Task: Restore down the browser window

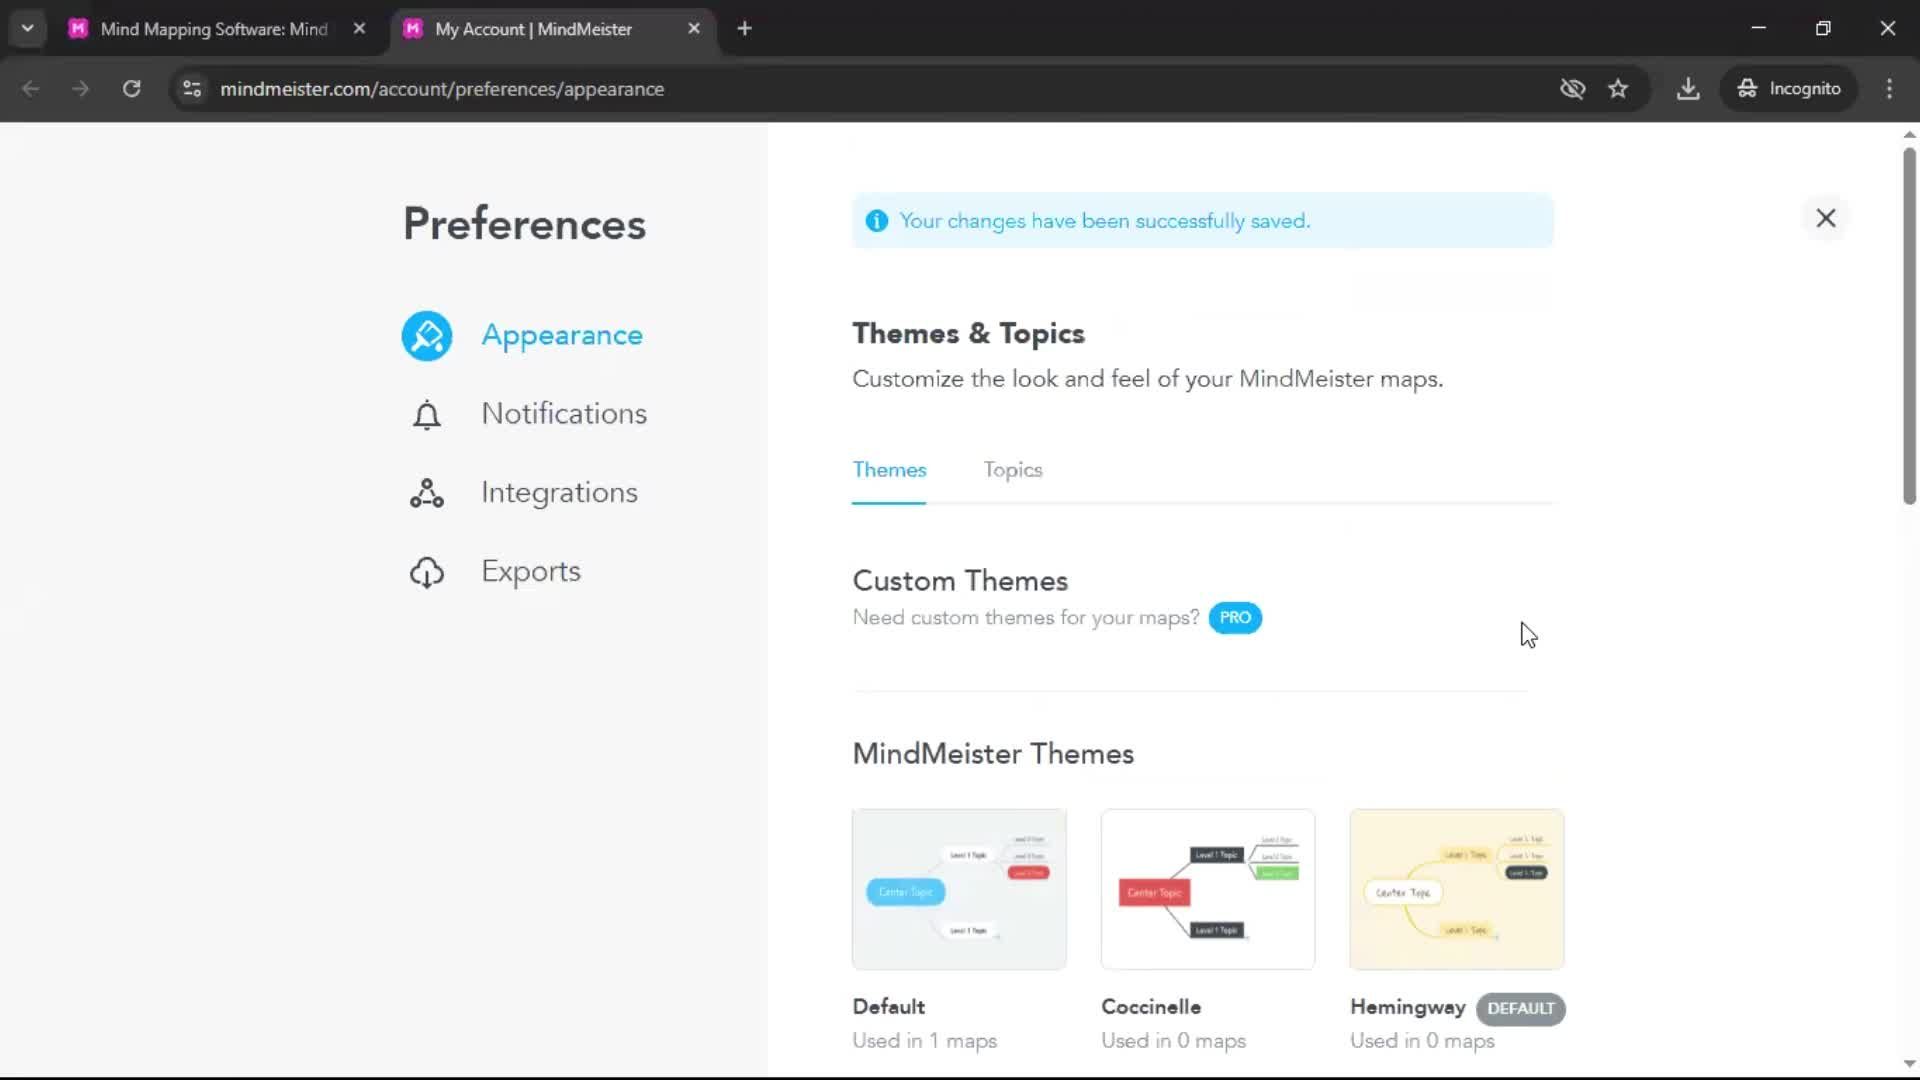Action: (x=1823, y=29)
